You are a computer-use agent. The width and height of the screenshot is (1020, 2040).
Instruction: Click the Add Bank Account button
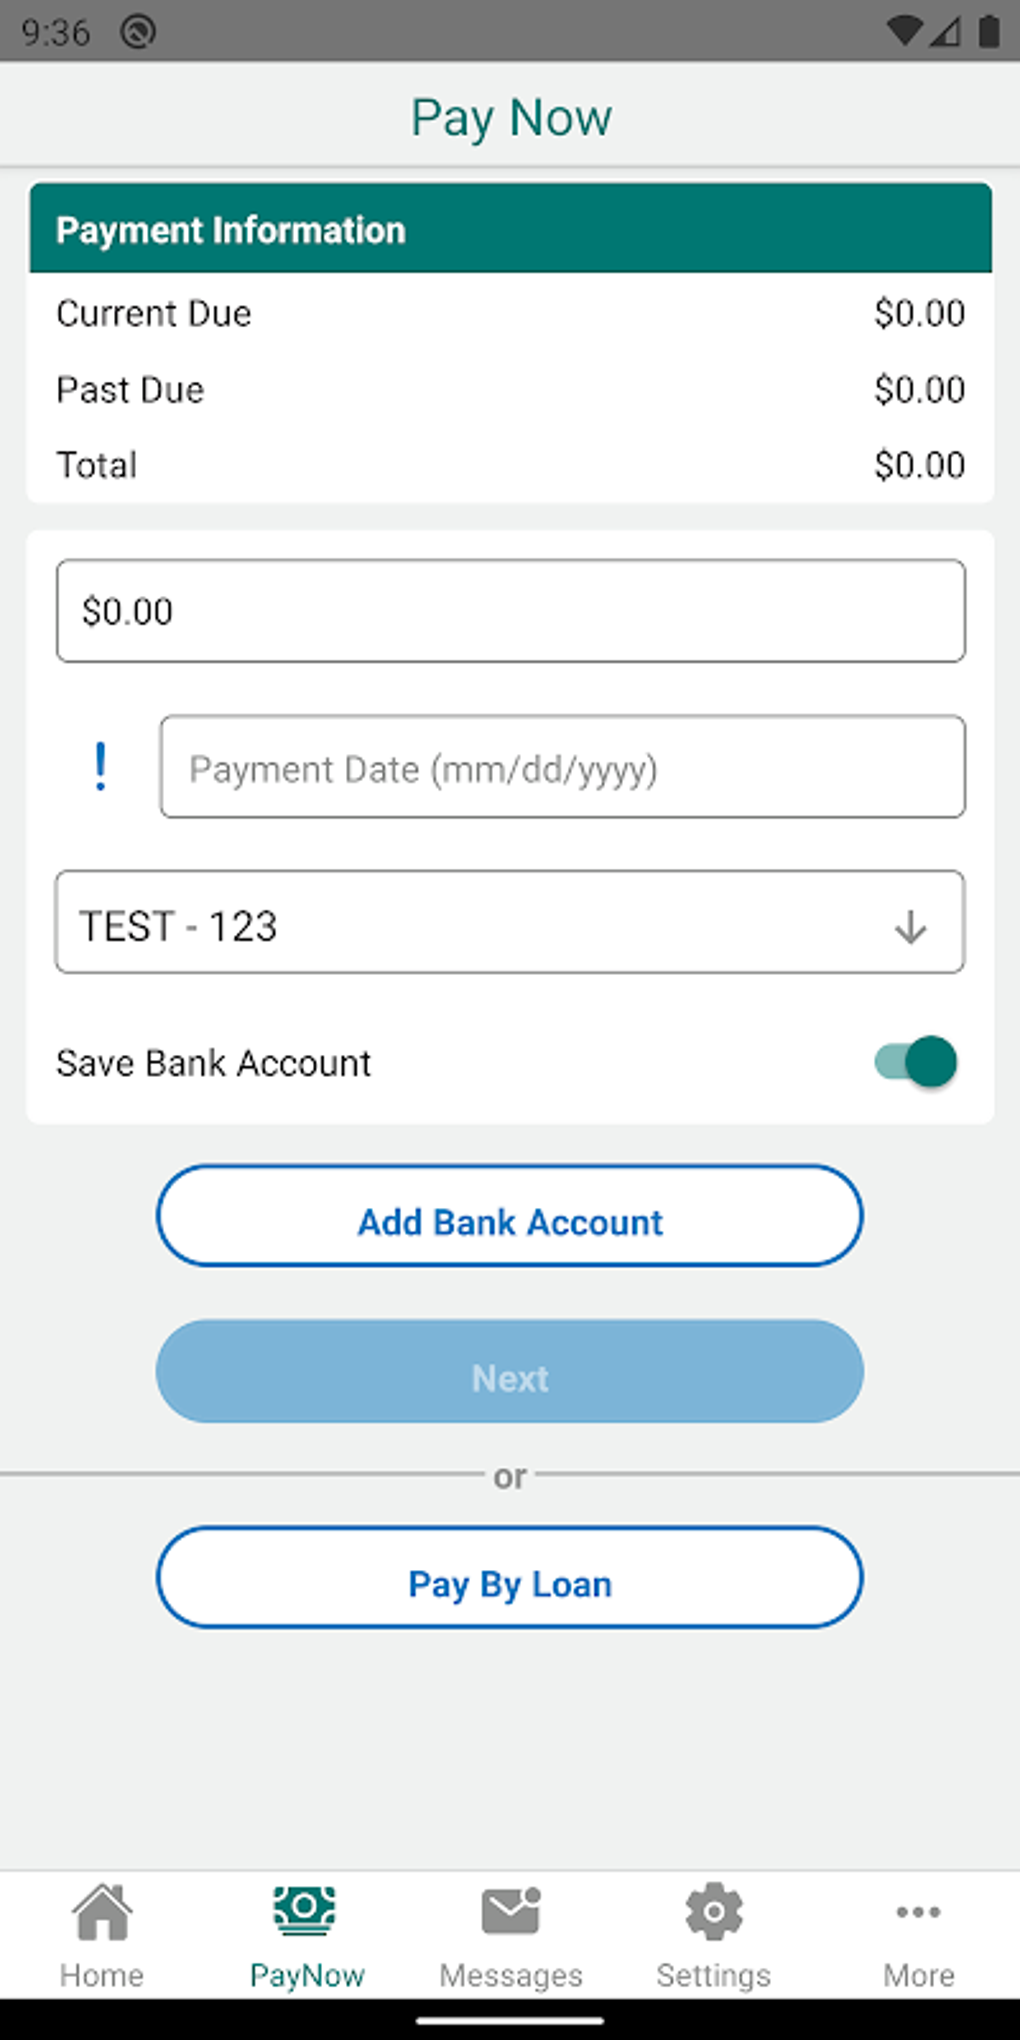[510, 1216]
